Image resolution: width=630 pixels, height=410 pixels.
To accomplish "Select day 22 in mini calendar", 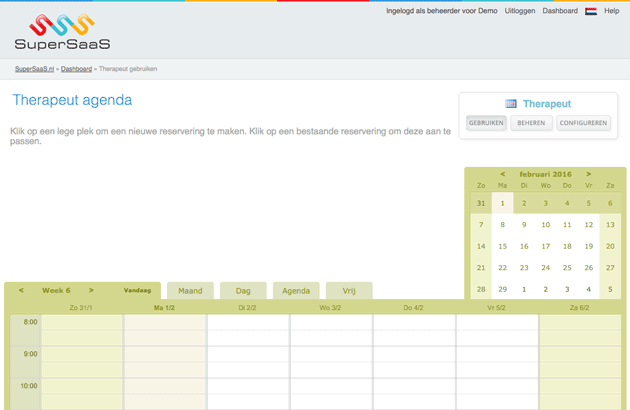I will pyautogui.click(x=502, y=268).
